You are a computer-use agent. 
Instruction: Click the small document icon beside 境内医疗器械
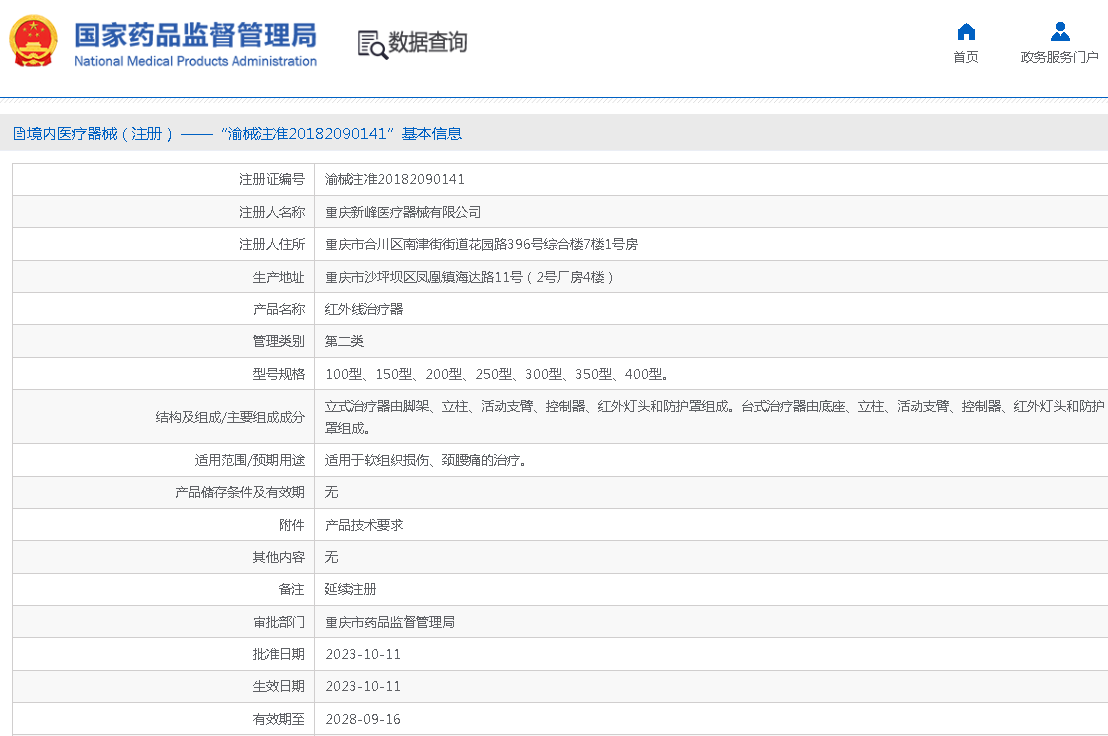pos(19,134)
